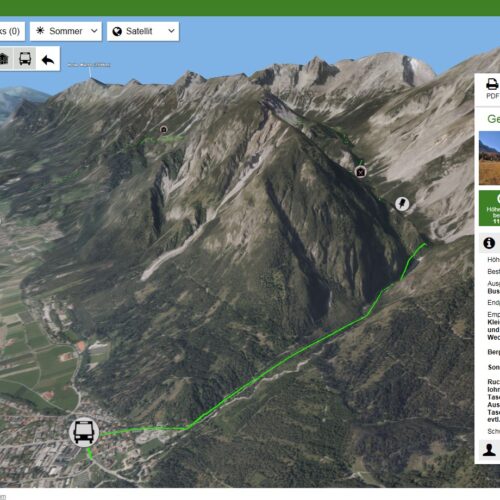Click the bus stop marker on the map
Screen dimensions: 500x500
point(84,432)
